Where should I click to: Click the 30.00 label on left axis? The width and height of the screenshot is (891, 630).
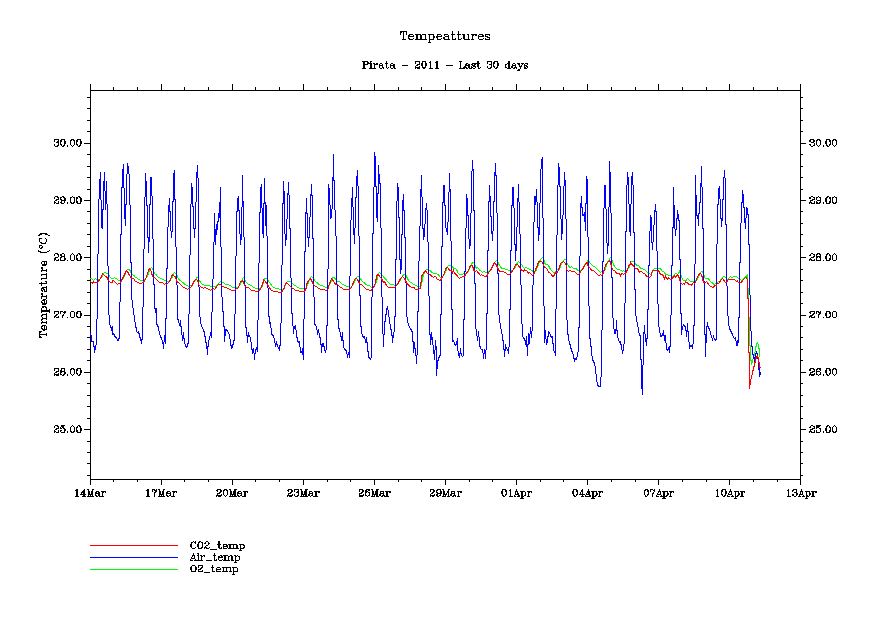[66, 143]
